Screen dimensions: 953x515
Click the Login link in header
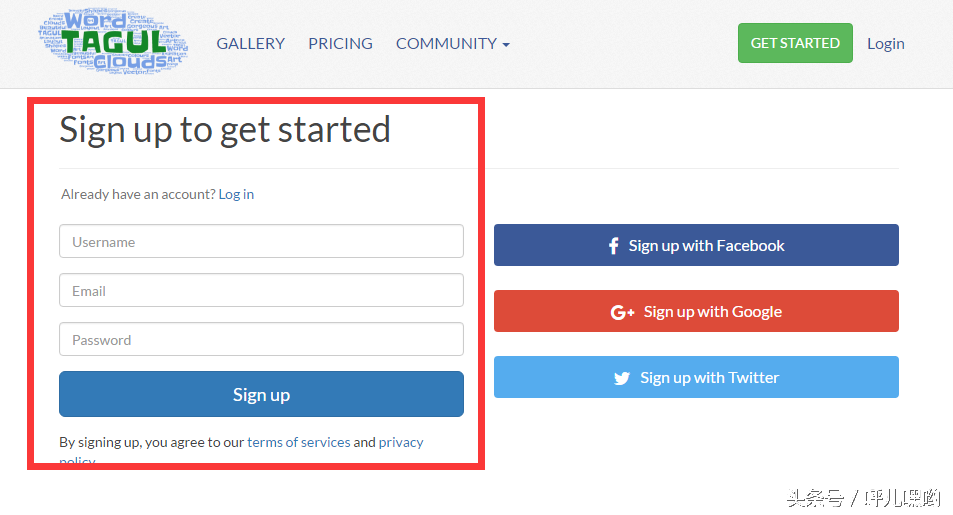(886, 44)
